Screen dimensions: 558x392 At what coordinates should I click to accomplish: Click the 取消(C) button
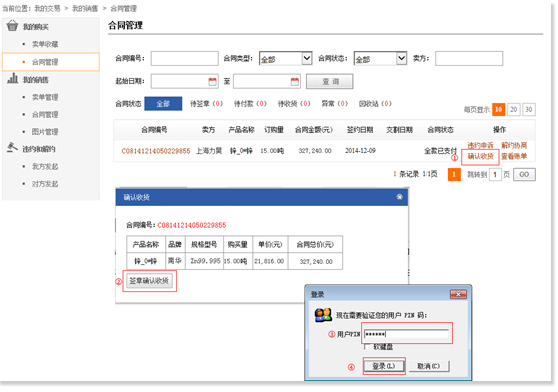[429, 366]
